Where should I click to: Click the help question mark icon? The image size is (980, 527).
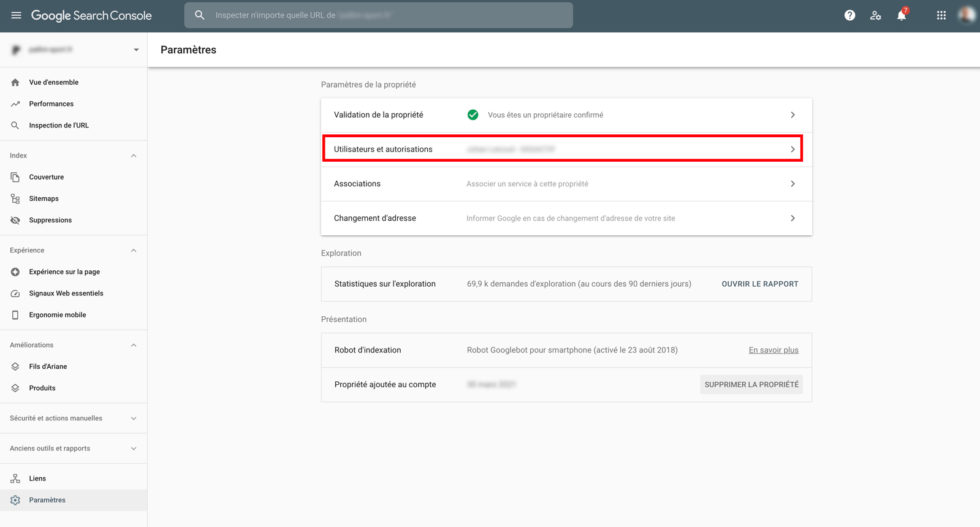pos(849,16)
